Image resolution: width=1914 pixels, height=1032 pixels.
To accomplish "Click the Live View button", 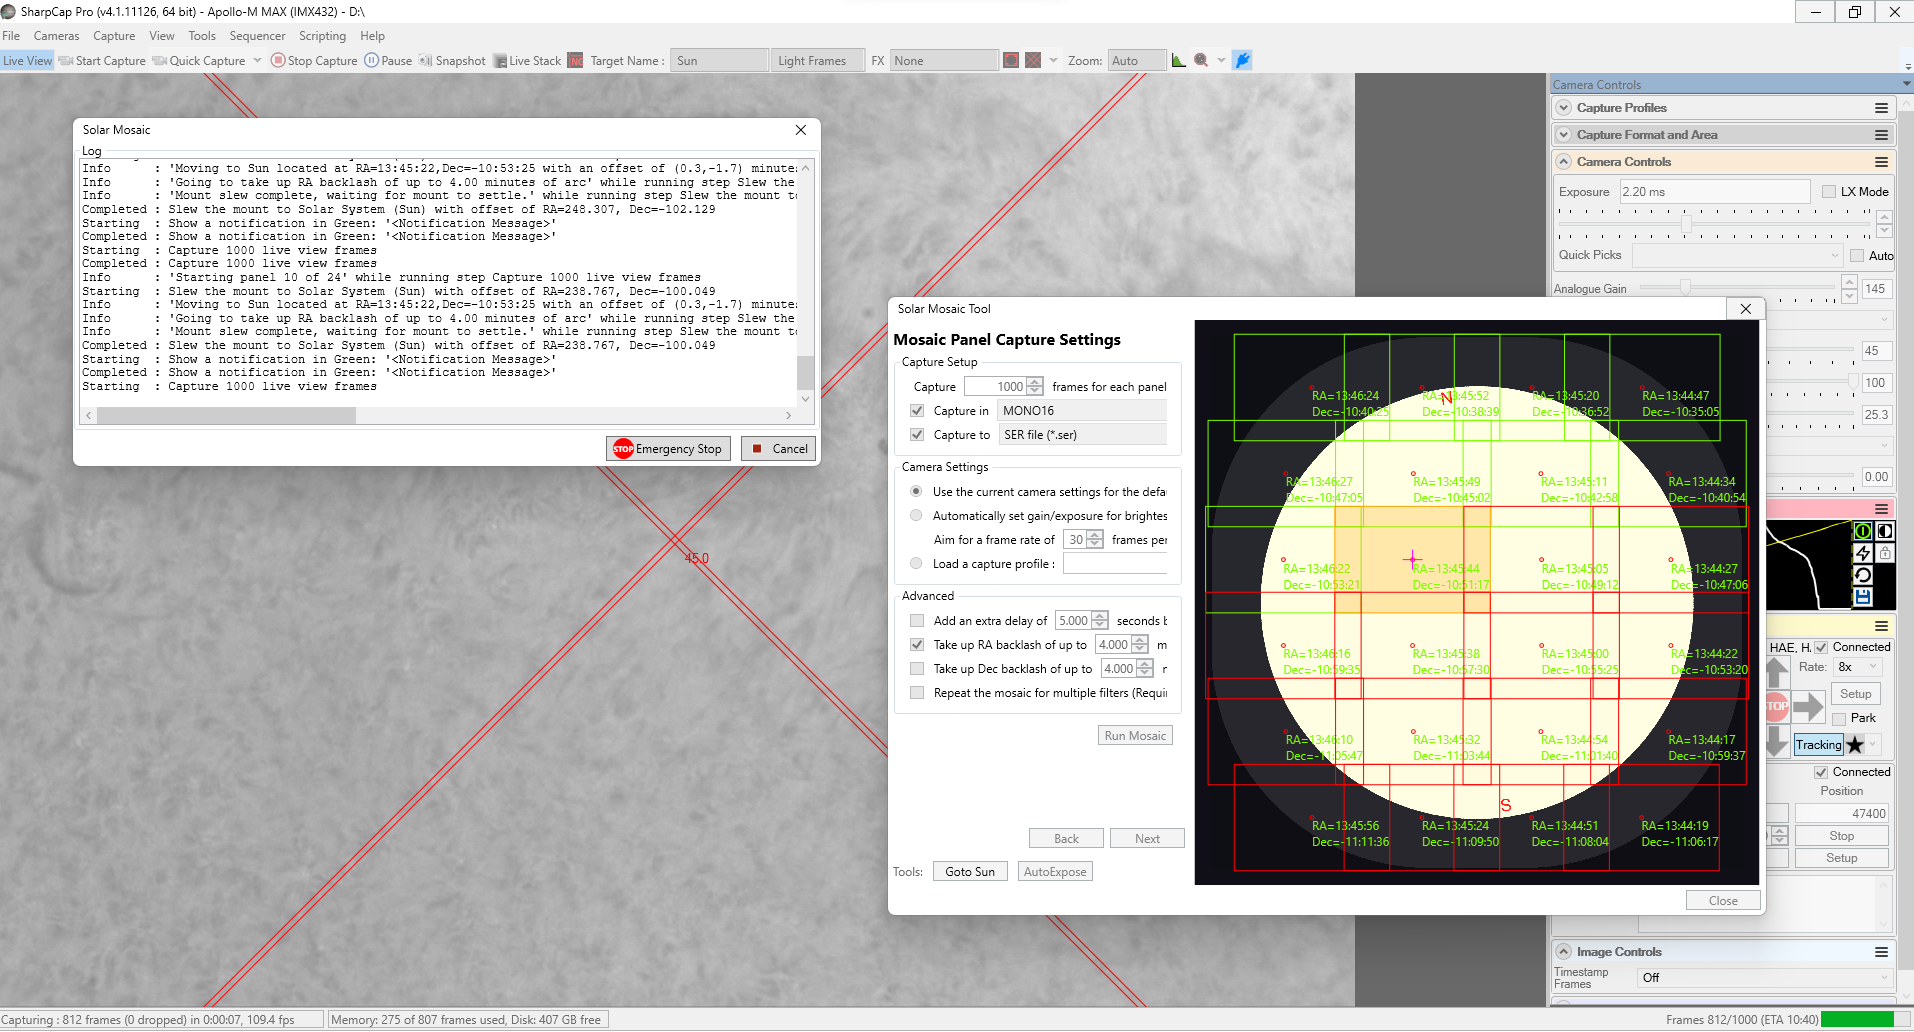I will [x=27, y=61].
